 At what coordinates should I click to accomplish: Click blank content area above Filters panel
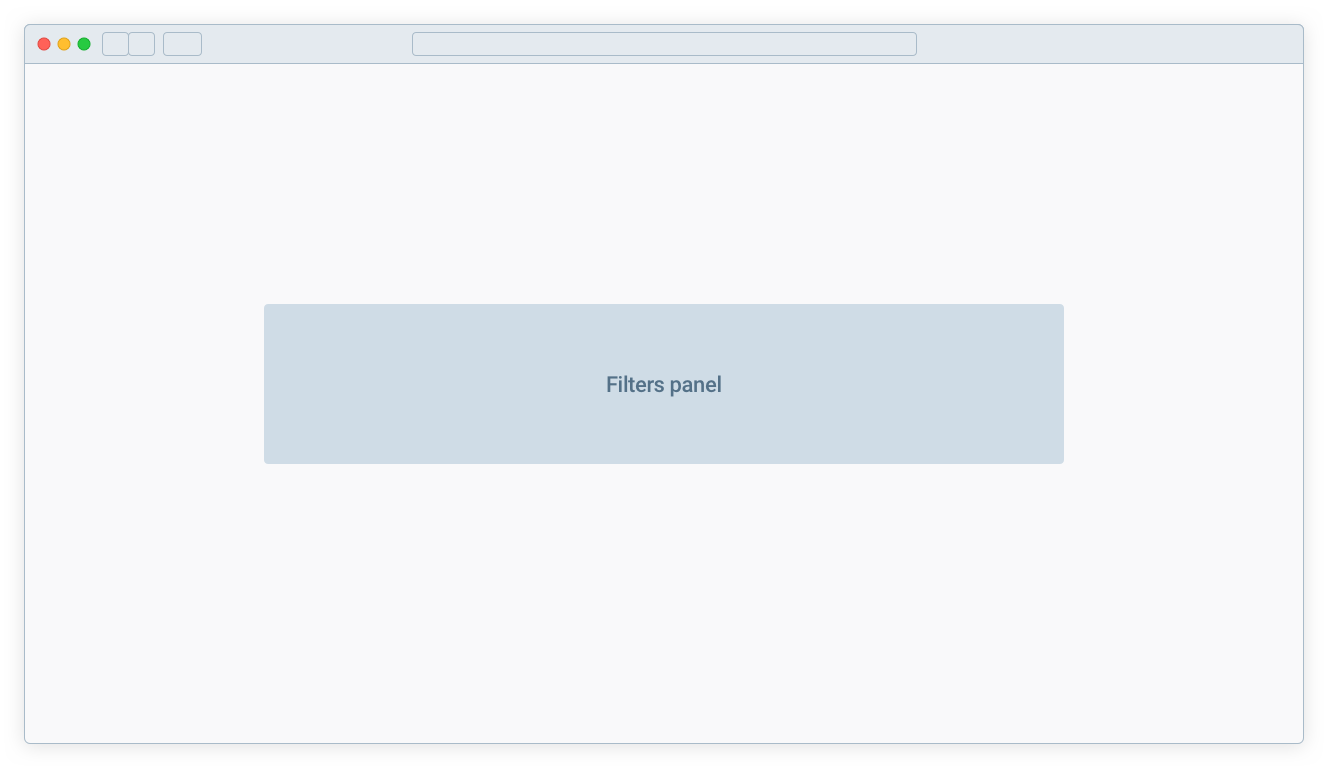coord(664,184)
